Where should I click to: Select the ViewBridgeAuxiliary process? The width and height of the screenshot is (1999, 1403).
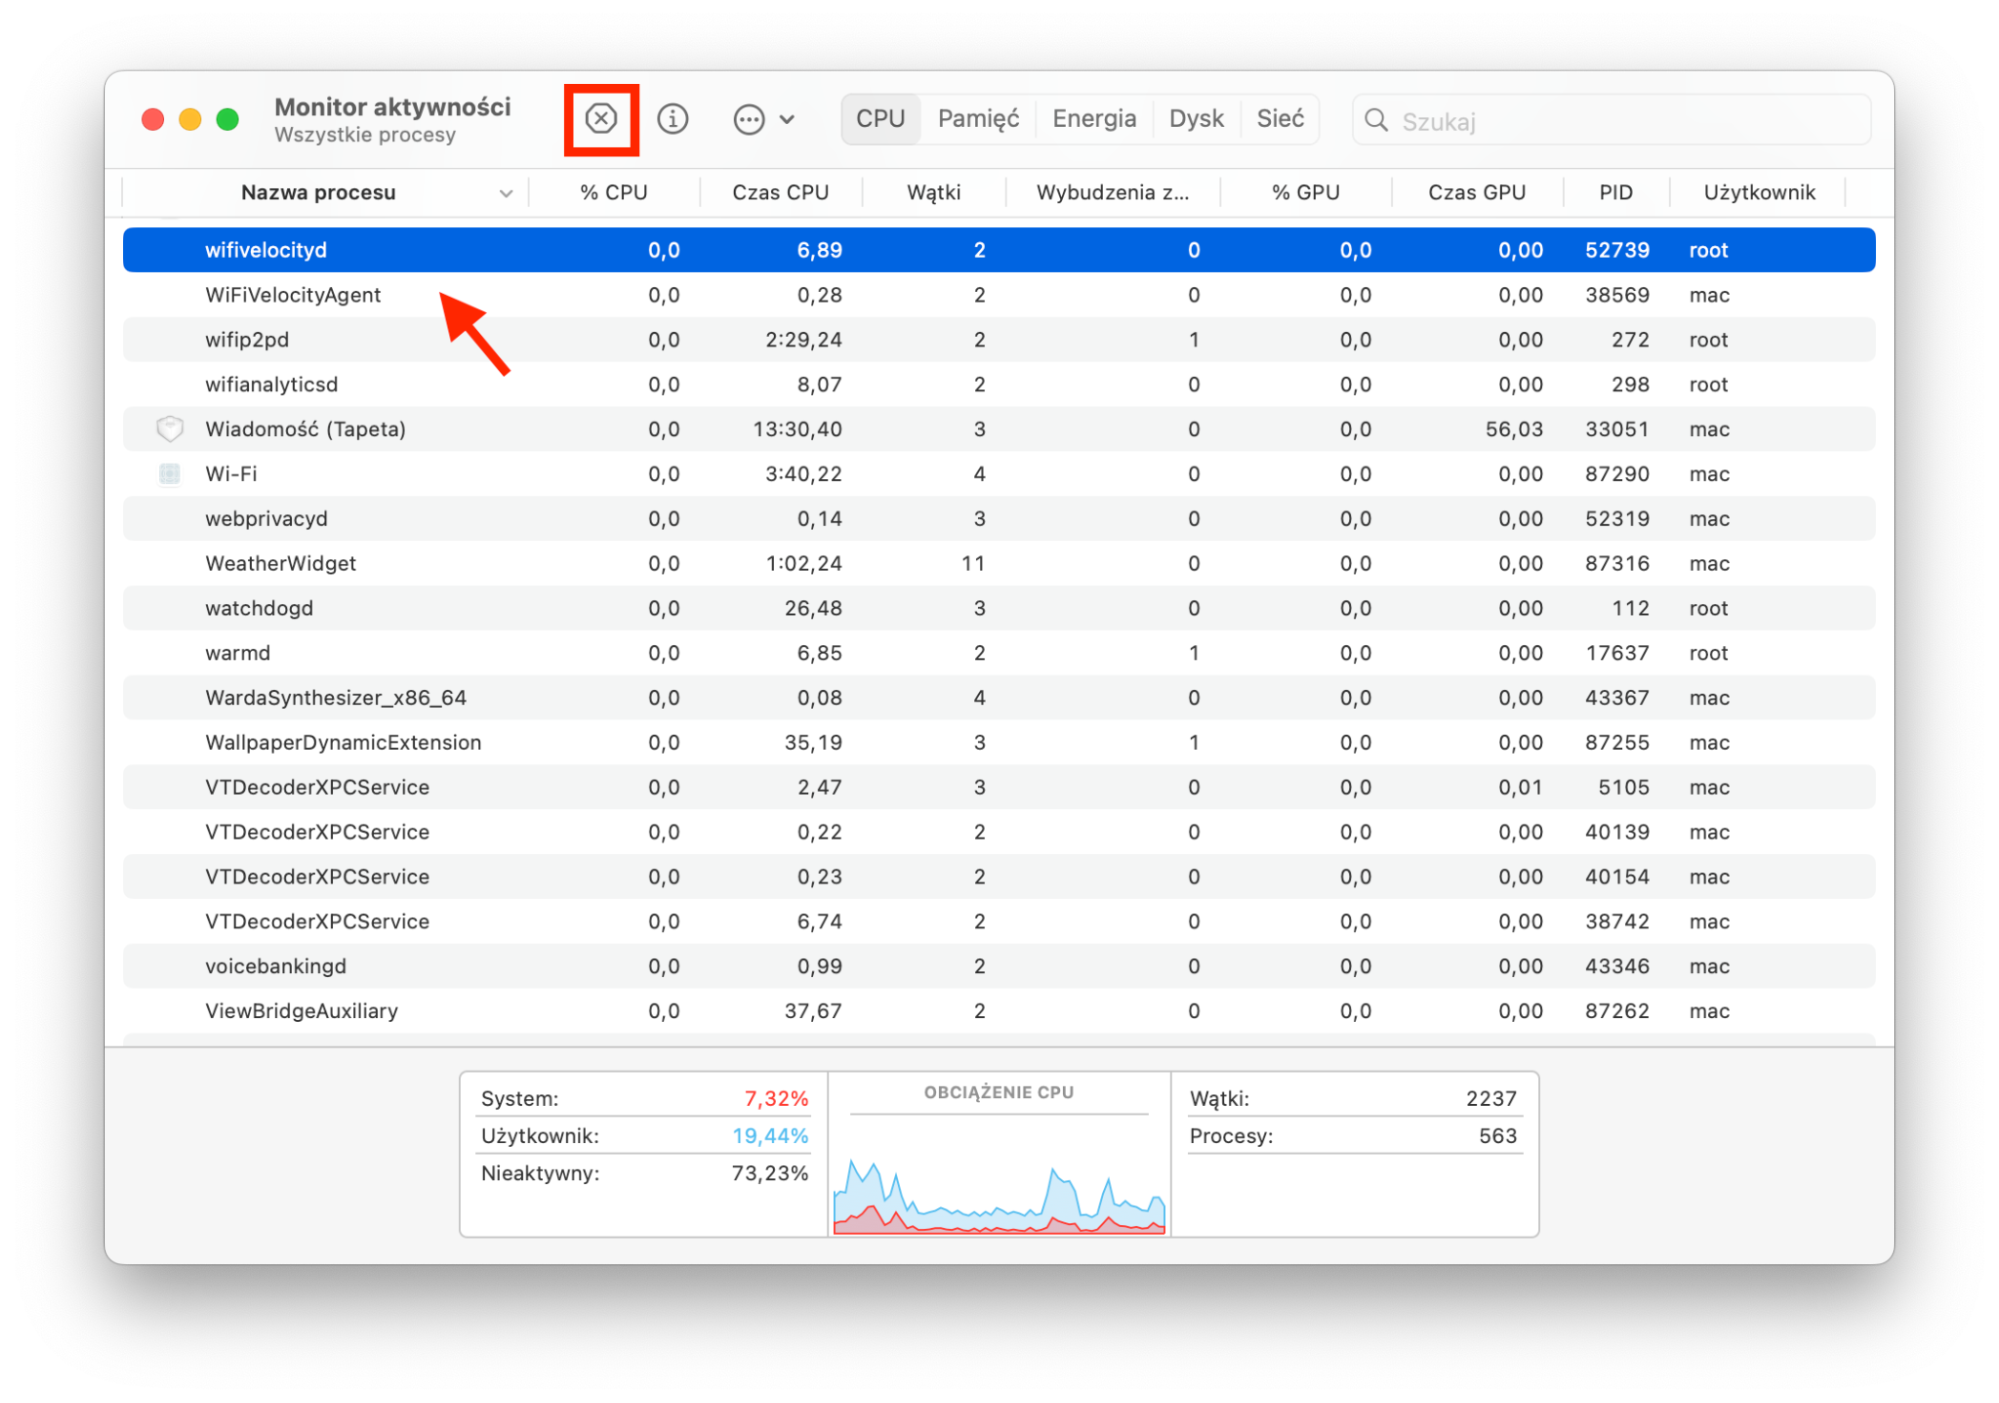(998, 1011)
